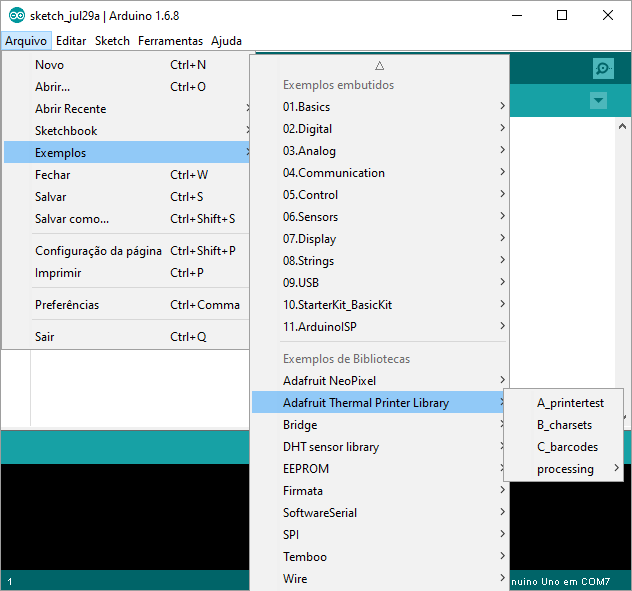The image size is (632, 591).
Task: Select the Exemplos menu entry
Action: 127,152
